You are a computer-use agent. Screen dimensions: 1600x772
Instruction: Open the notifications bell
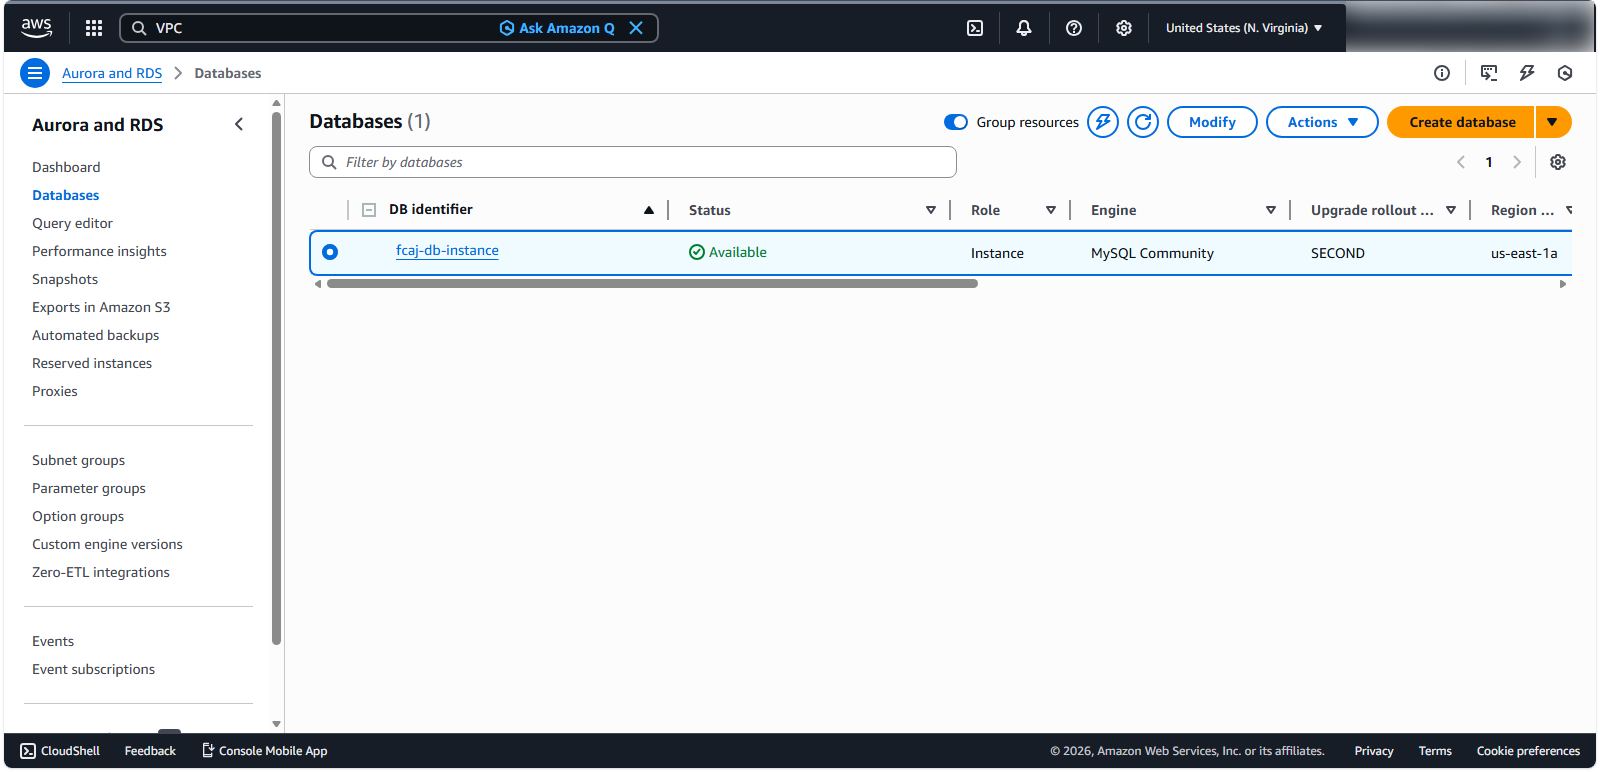tap(1024, 28)
